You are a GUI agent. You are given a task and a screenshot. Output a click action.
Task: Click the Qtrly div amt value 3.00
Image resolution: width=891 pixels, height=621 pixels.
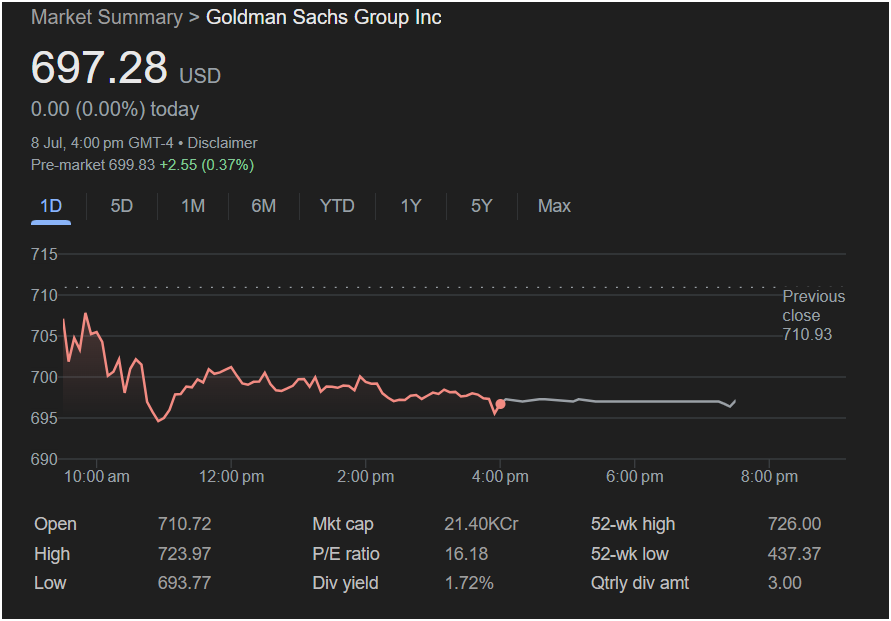pyautogui.click(x=785, y=582)
